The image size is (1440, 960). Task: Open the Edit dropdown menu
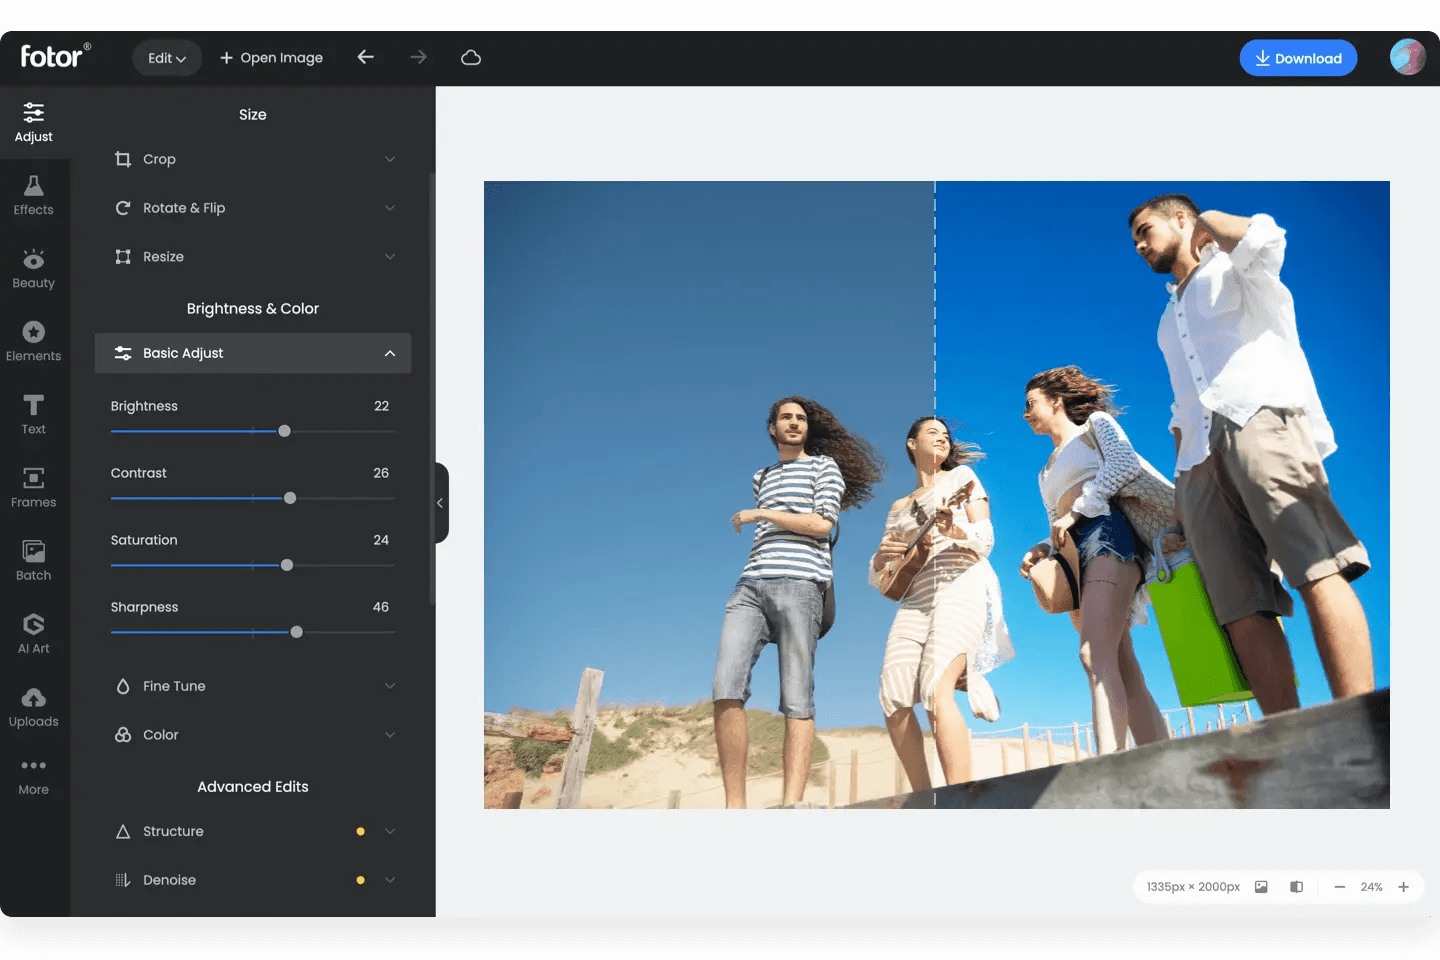click(x=166, y=57)
